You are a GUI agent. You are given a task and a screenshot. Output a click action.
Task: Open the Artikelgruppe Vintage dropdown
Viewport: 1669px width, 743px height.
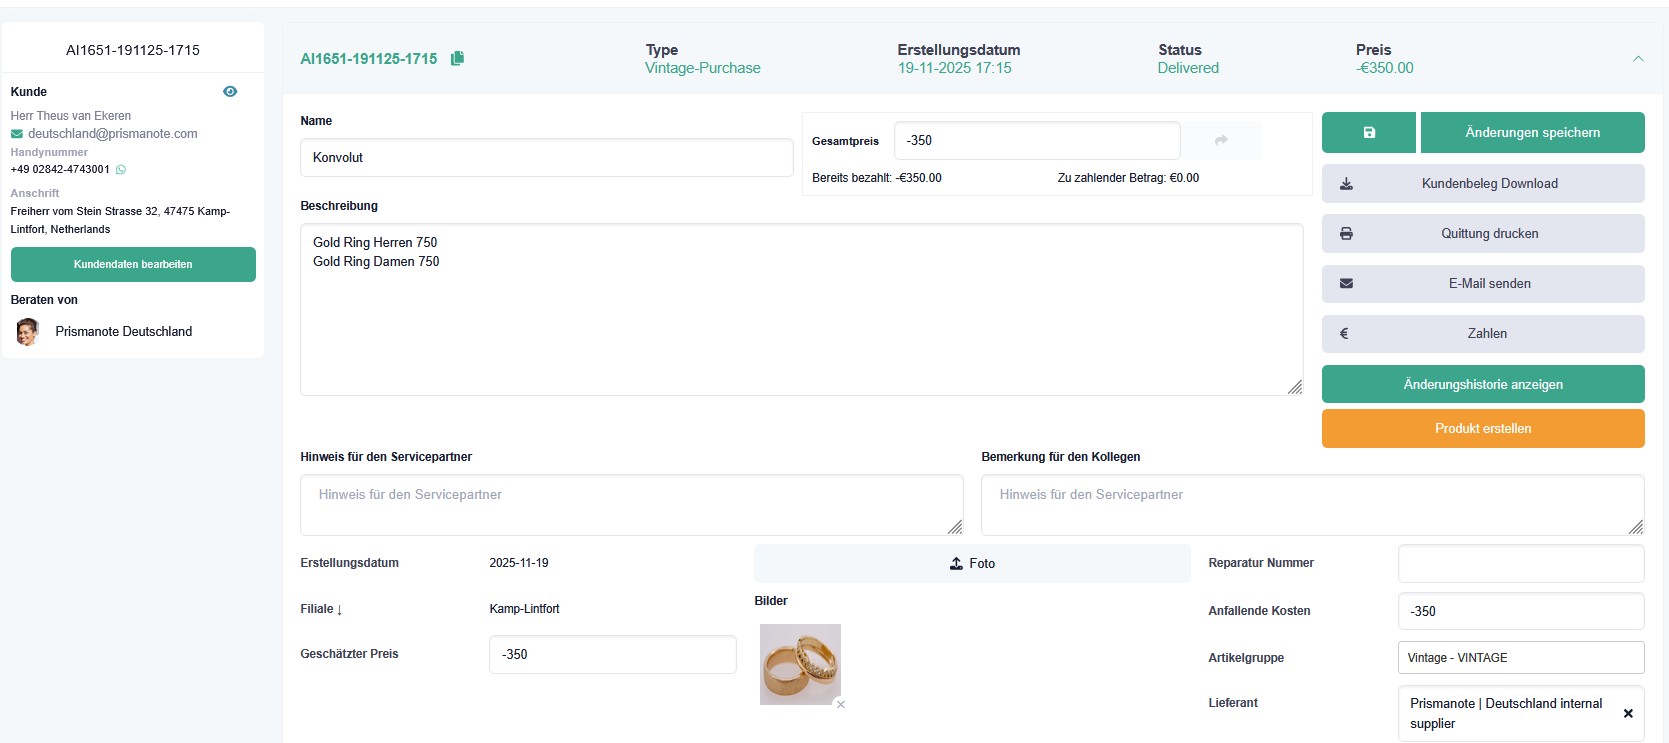pyautogui.click(x=1520, y=658)
